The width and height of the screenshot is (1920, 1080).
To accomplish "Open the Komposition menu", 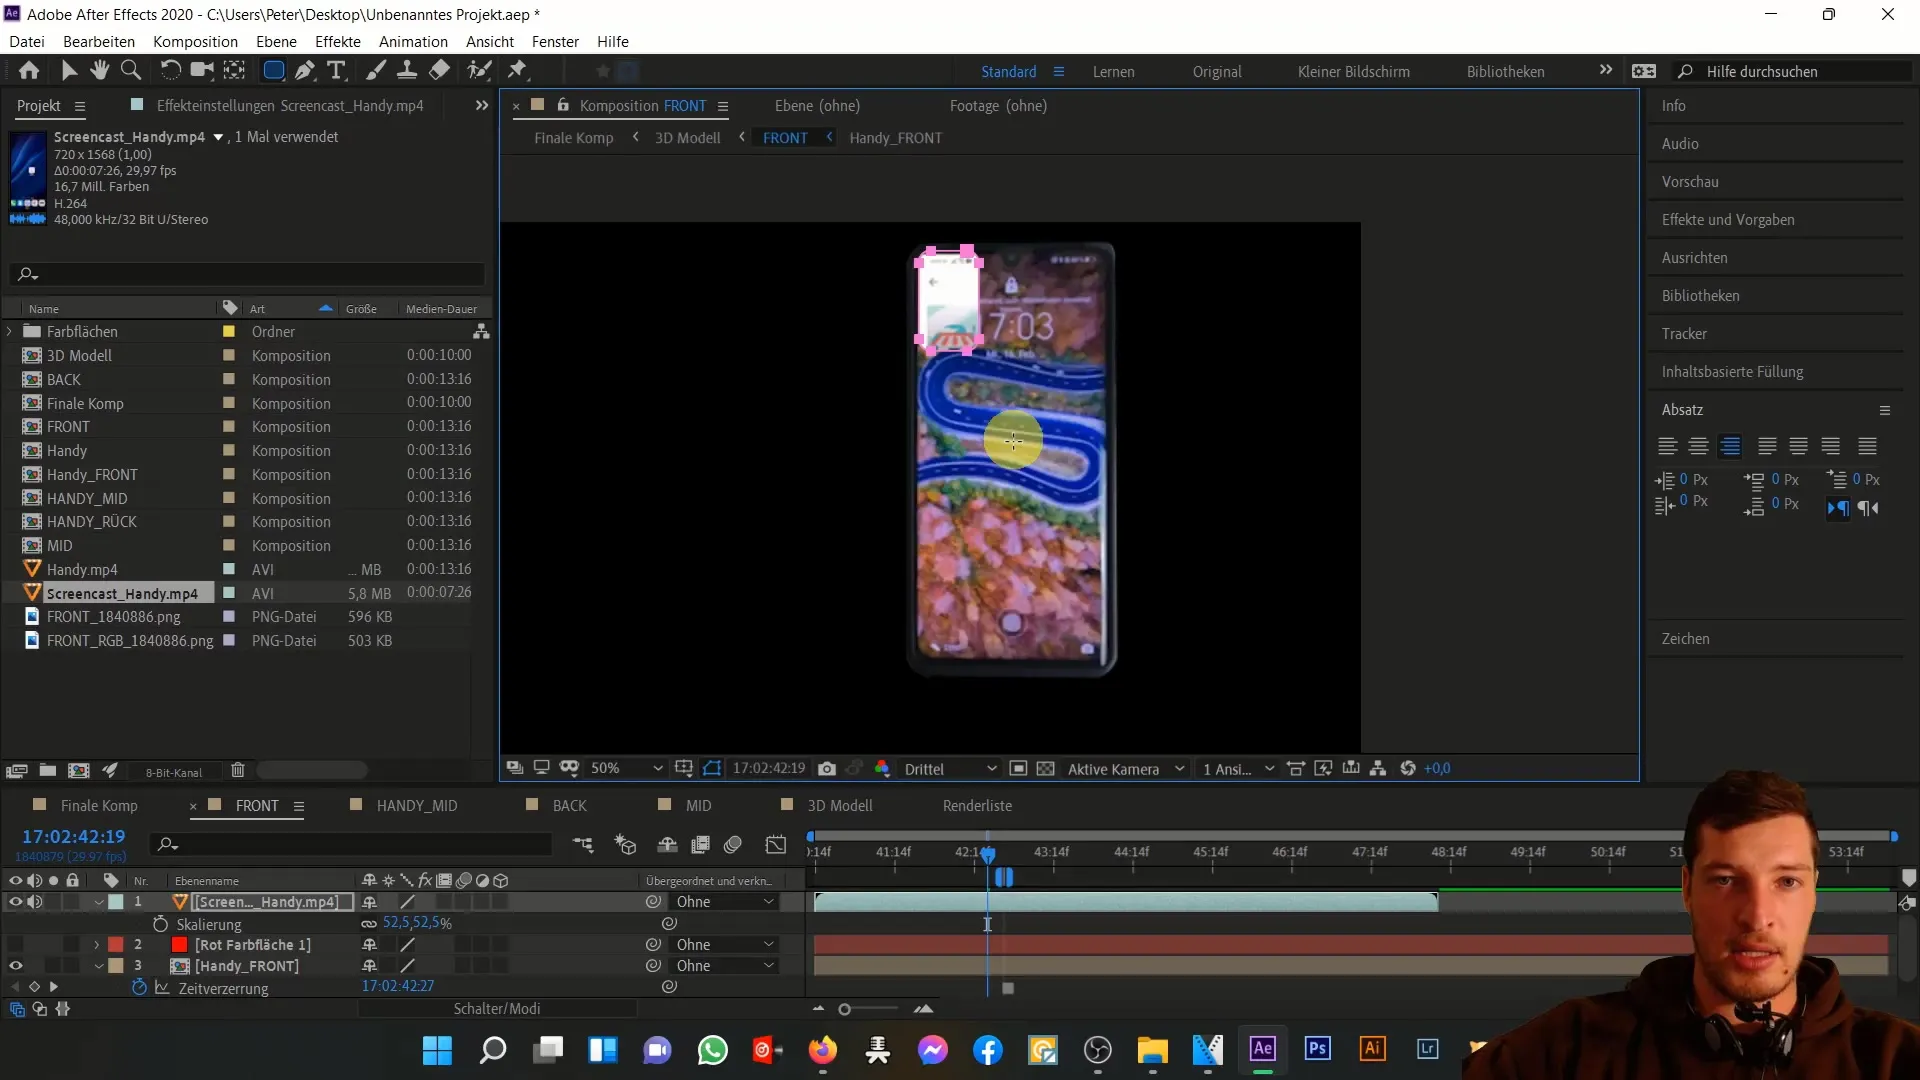I will (194, 41).
